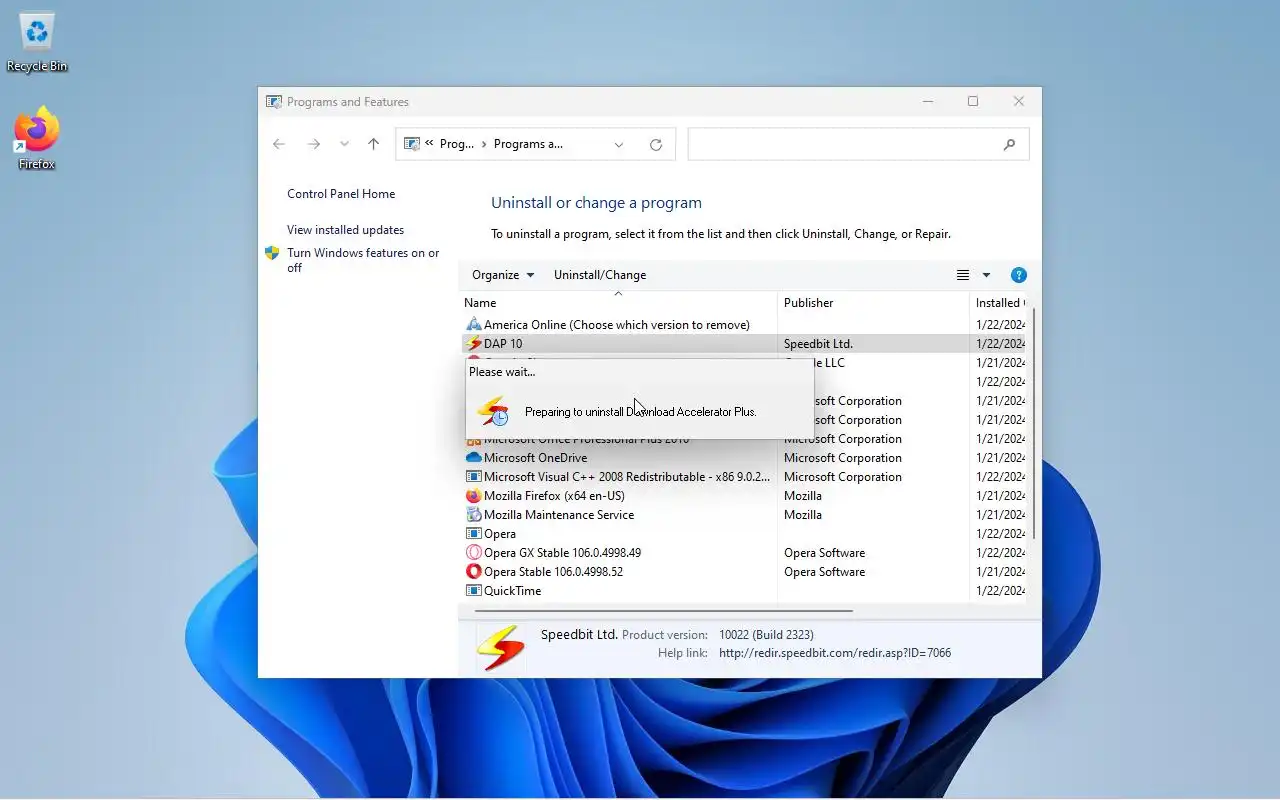This screenshot has height=800, width=1280.
Task: Open Turn Windows features on or off
Action: pyautogui.click(x=363, y=260)
